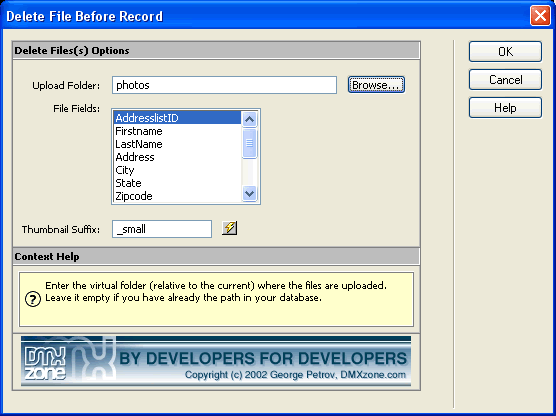Image resolution: width=556 pixels, height=416 pixels.
Task: Click the Browse... button
Action: pyautogui.click(x=376, y=85)
